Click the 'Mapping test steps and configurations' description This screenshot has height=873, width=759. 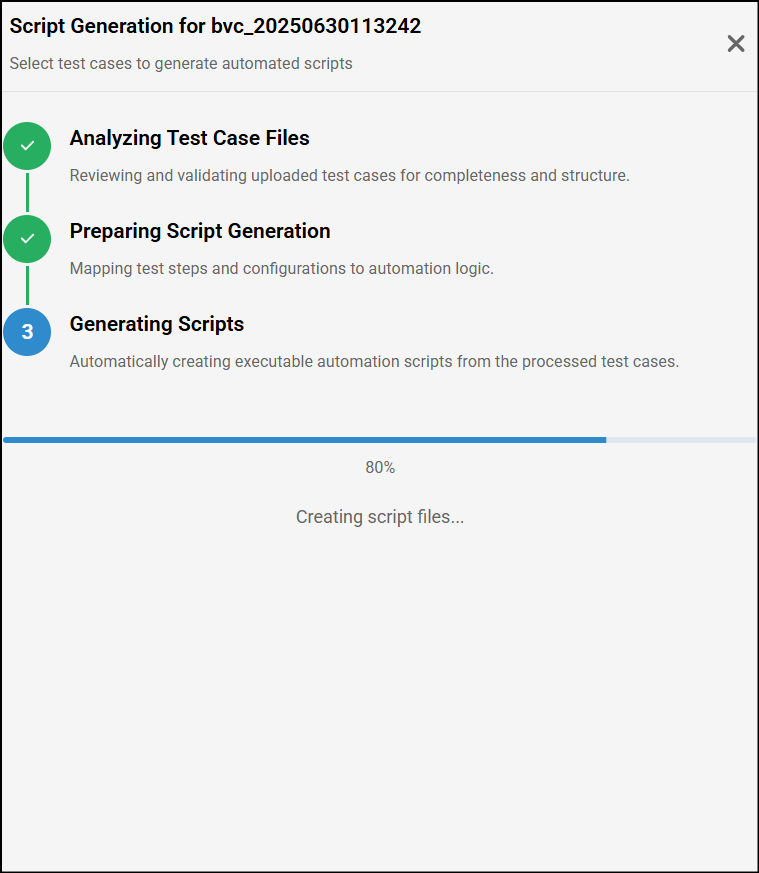point(281,269)
